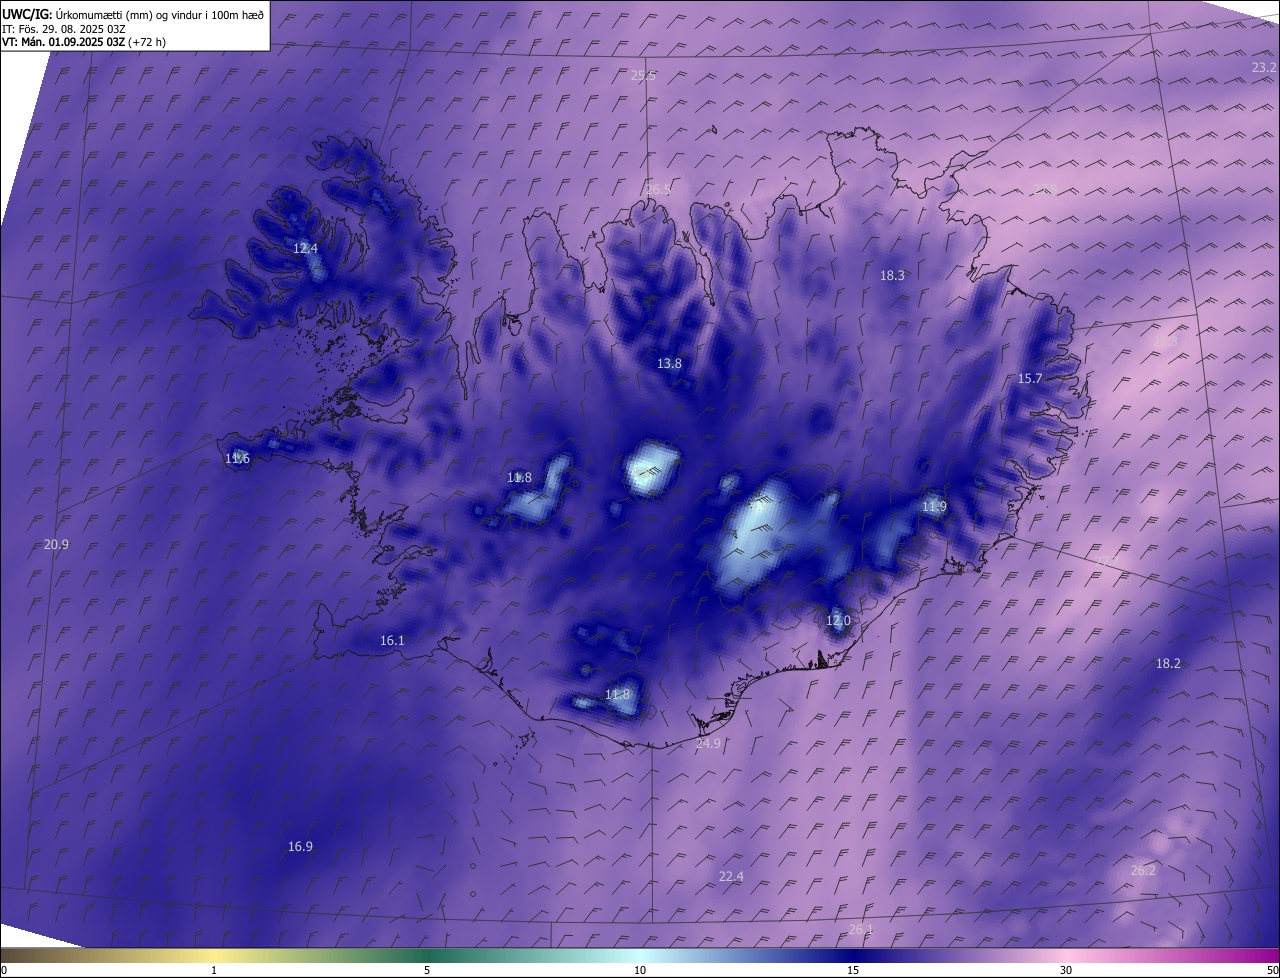Click the color scale tick labeled 5
Screen dimensions: 1280x978
pos(427,970)
